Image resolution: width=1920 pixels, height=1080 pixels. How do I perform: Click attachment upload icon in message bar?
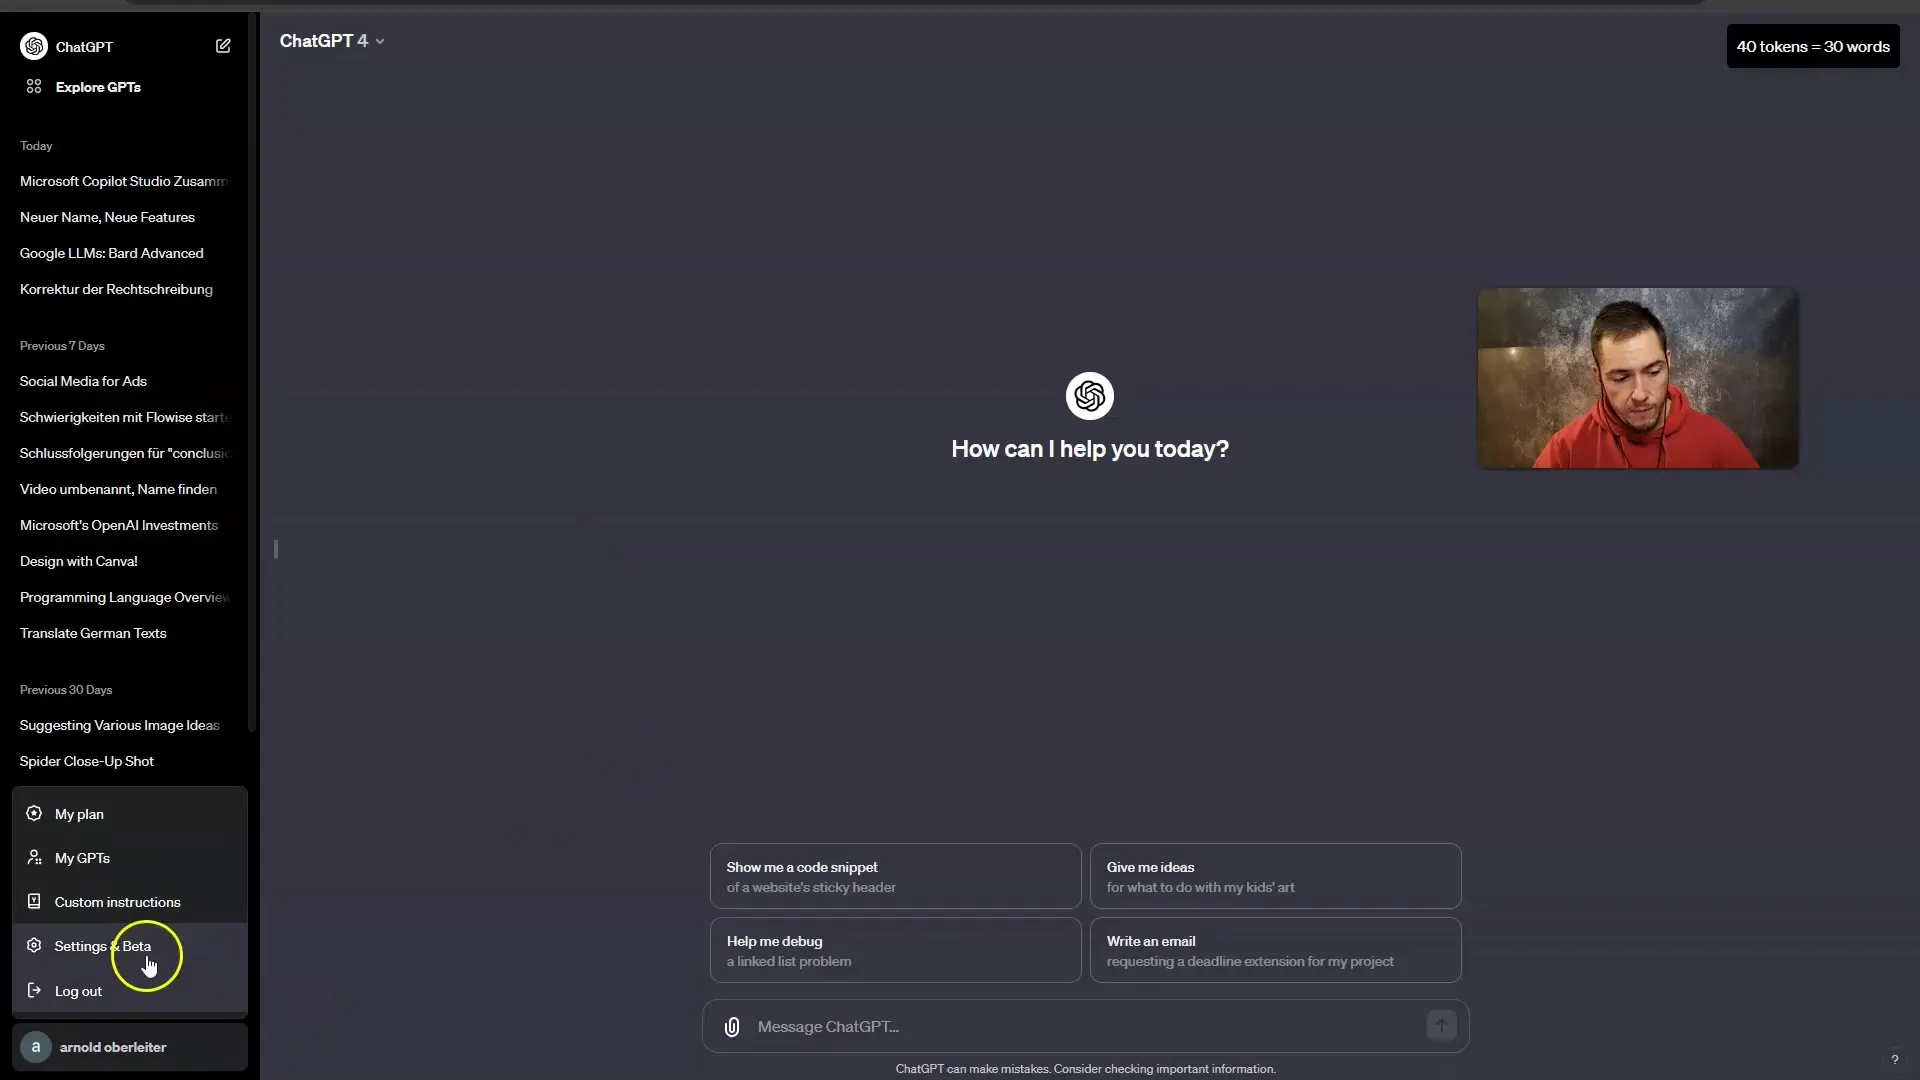[732, 1026]
